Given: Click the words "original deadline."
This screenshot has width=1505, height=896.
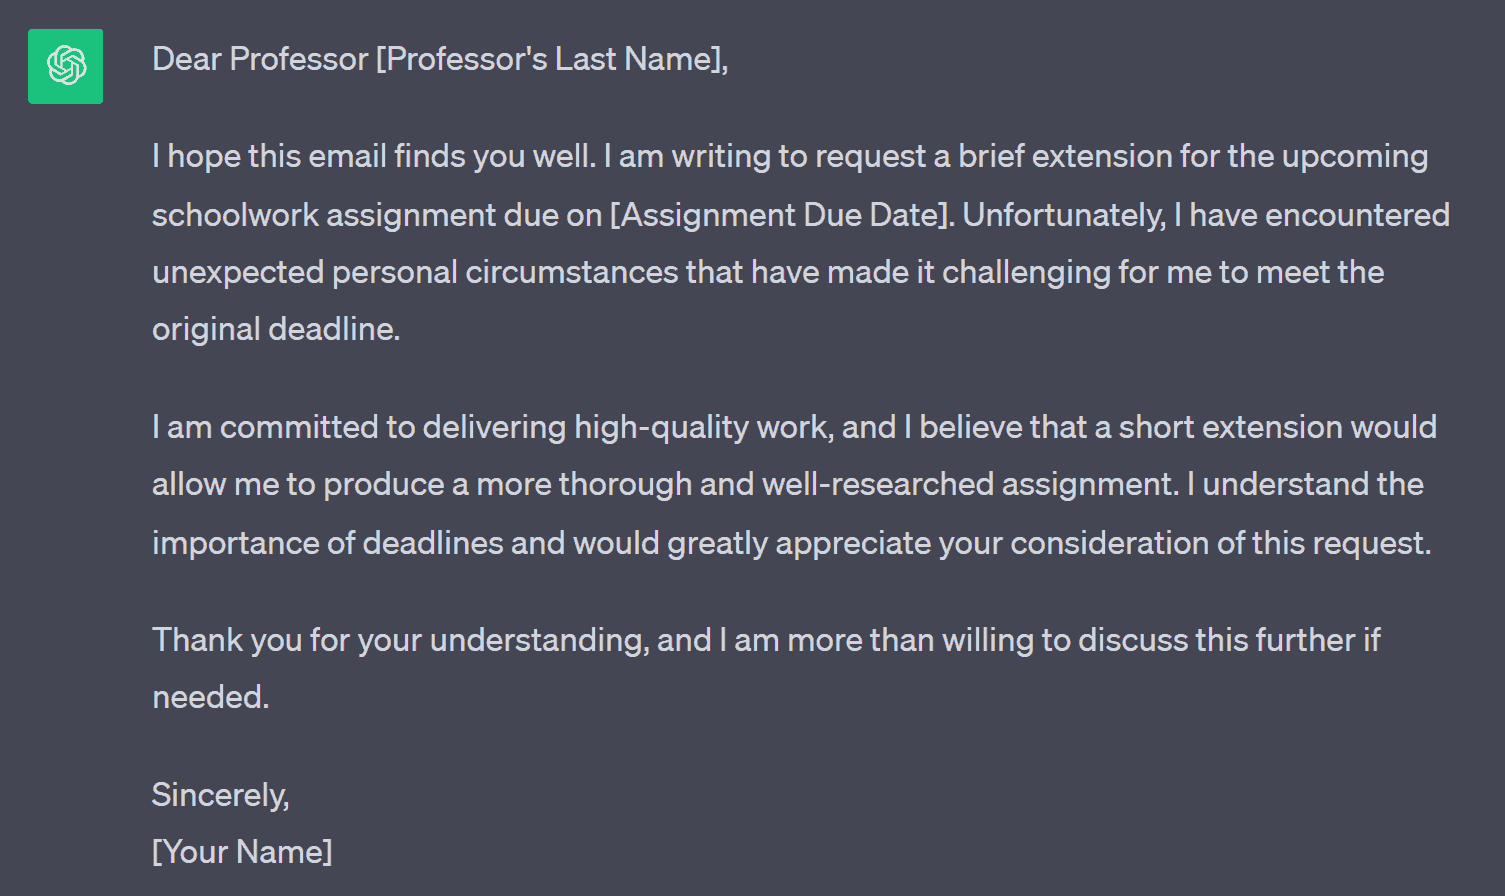Looking at the screenshot, I should tap(276, 329).
